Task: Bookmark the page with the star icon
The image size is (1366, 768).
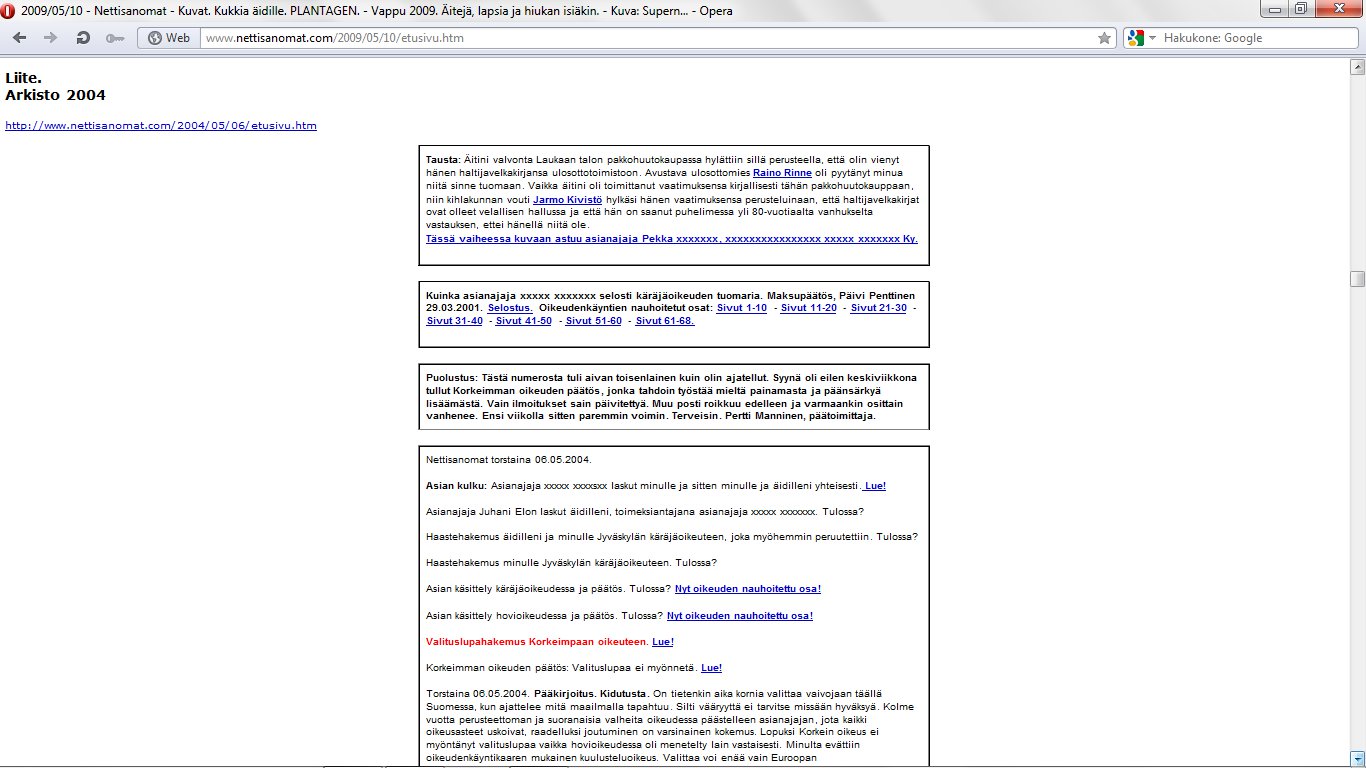Action: pyautogui.click(x=1104, y=38)
